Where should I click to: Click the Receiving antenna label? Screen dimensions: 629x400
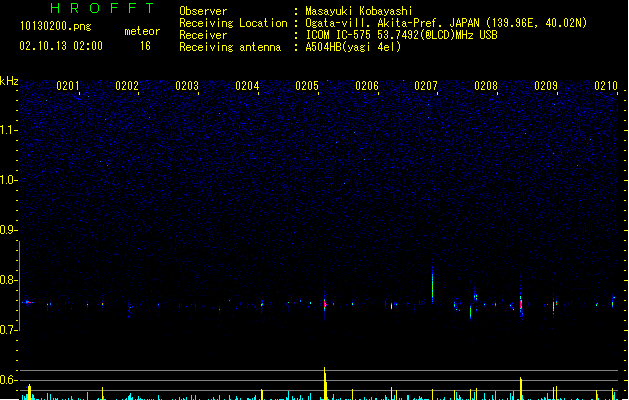230,47
